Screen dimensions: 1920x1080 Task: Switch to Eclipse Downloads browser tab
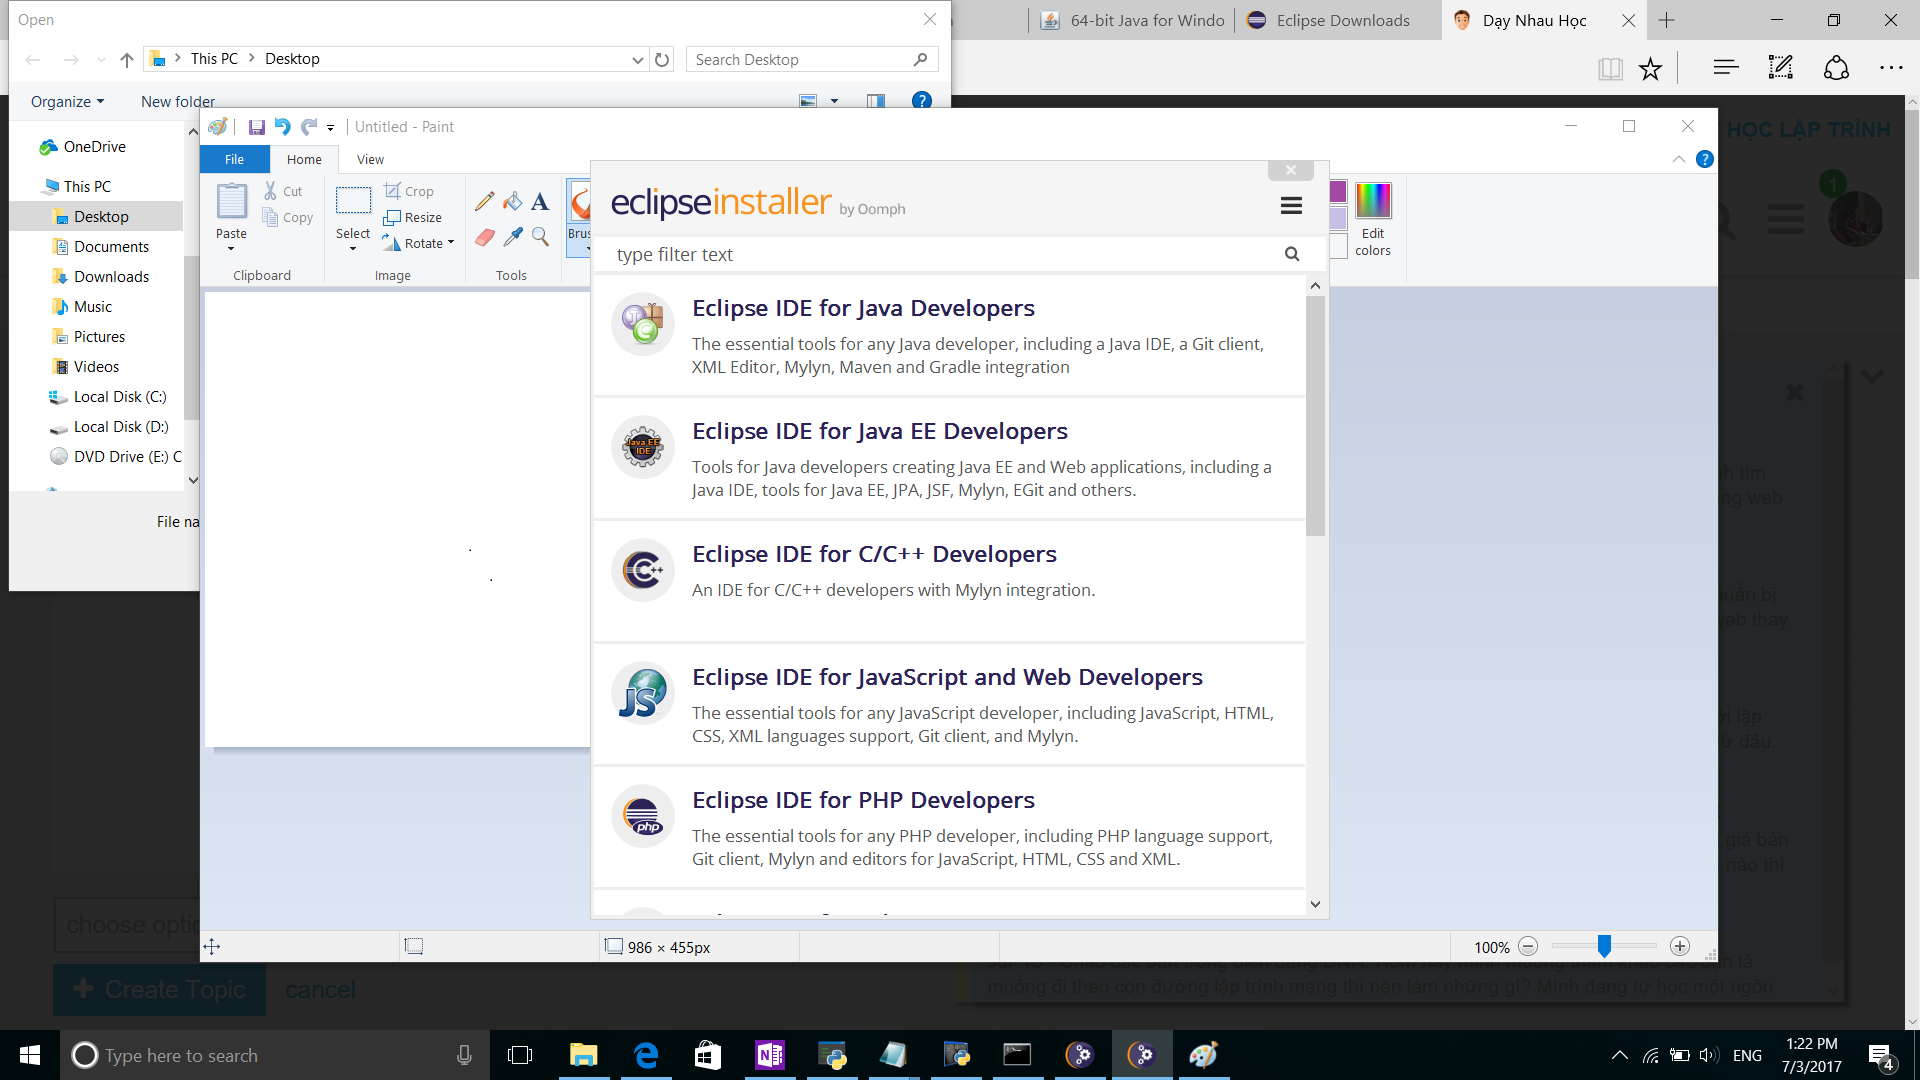[1338, 20]
